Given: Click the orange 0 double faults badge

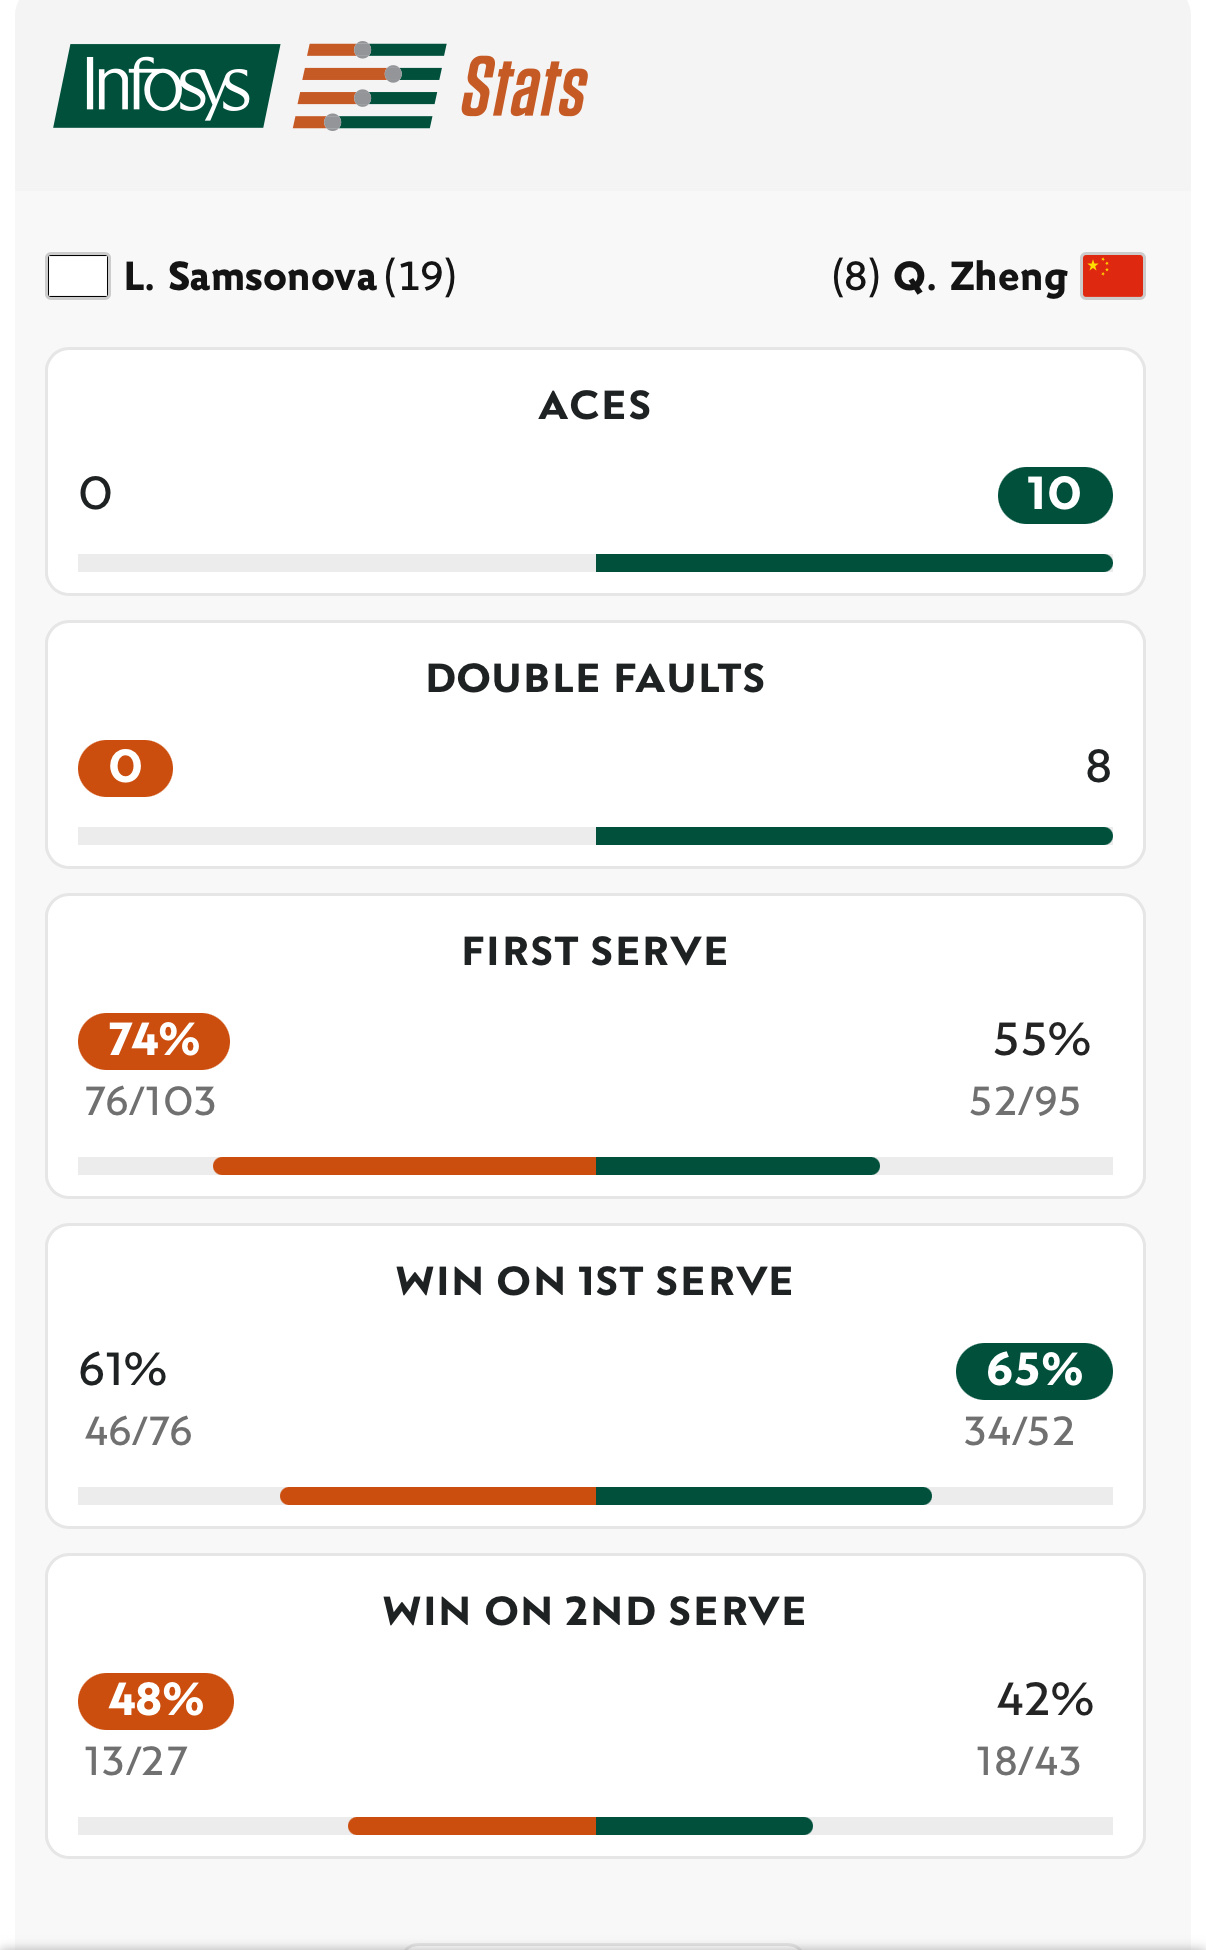Looking at the screenshot, I should tap(126, 768).
